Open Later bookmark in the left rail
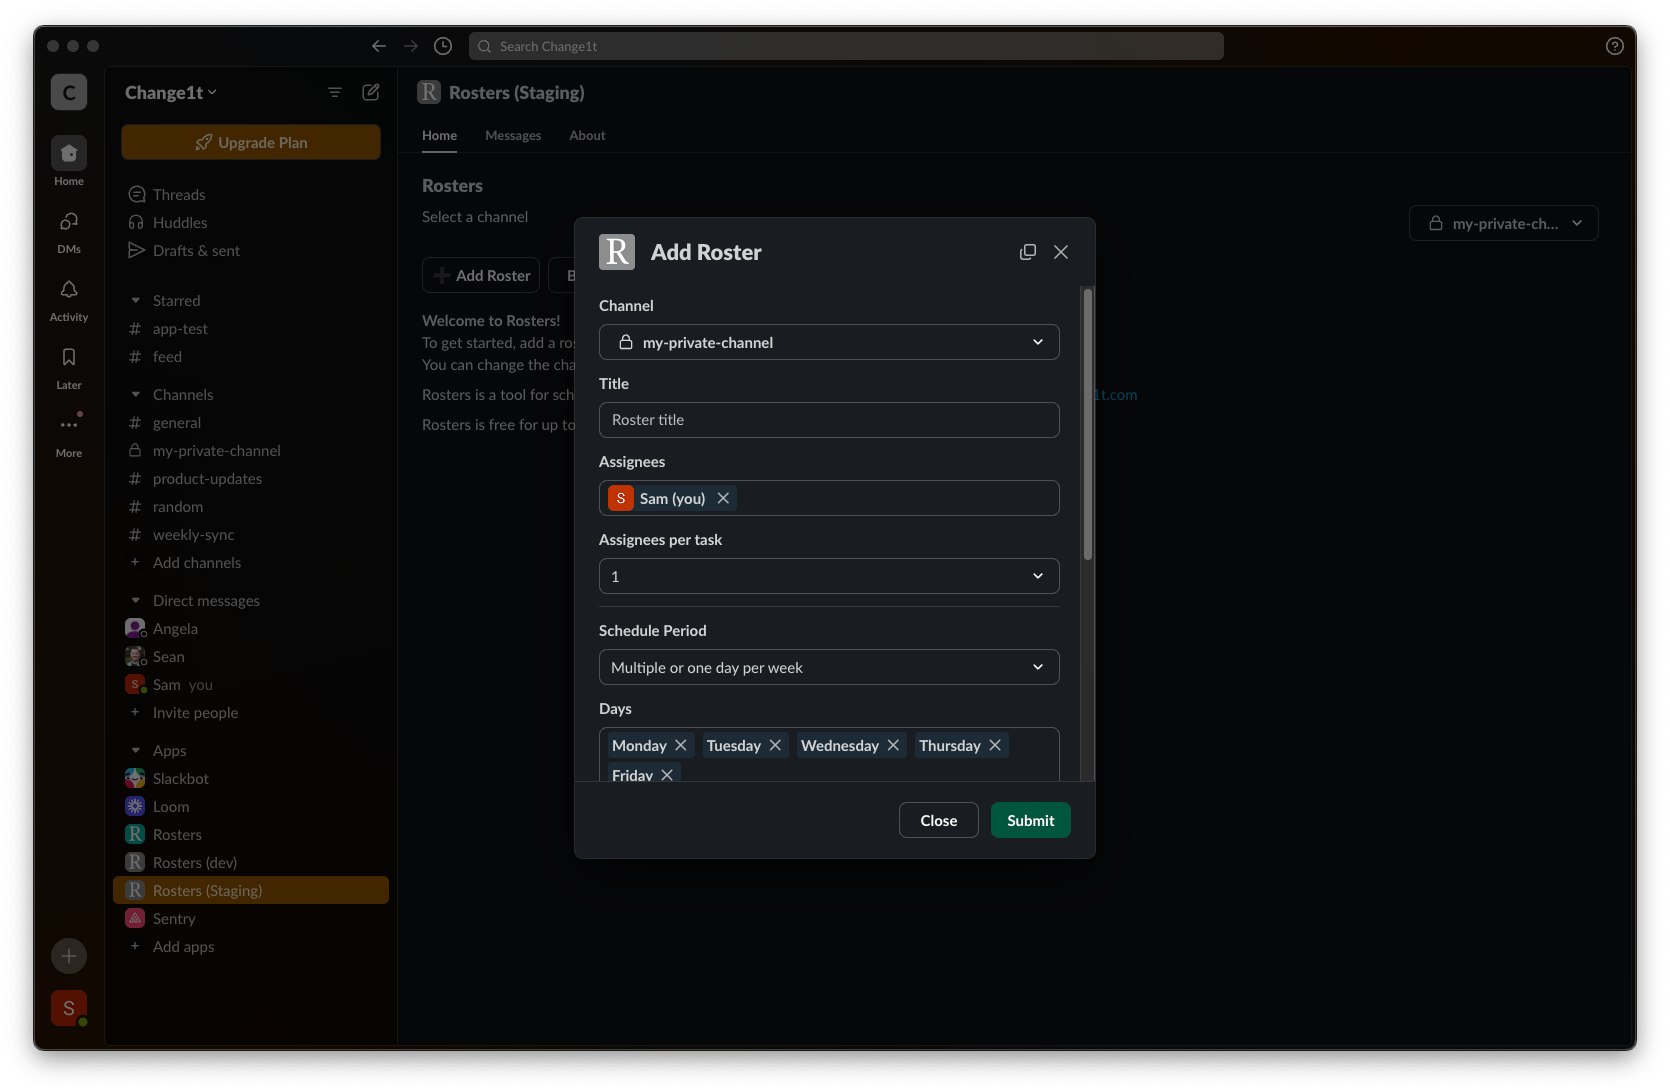 pos(69,366)
